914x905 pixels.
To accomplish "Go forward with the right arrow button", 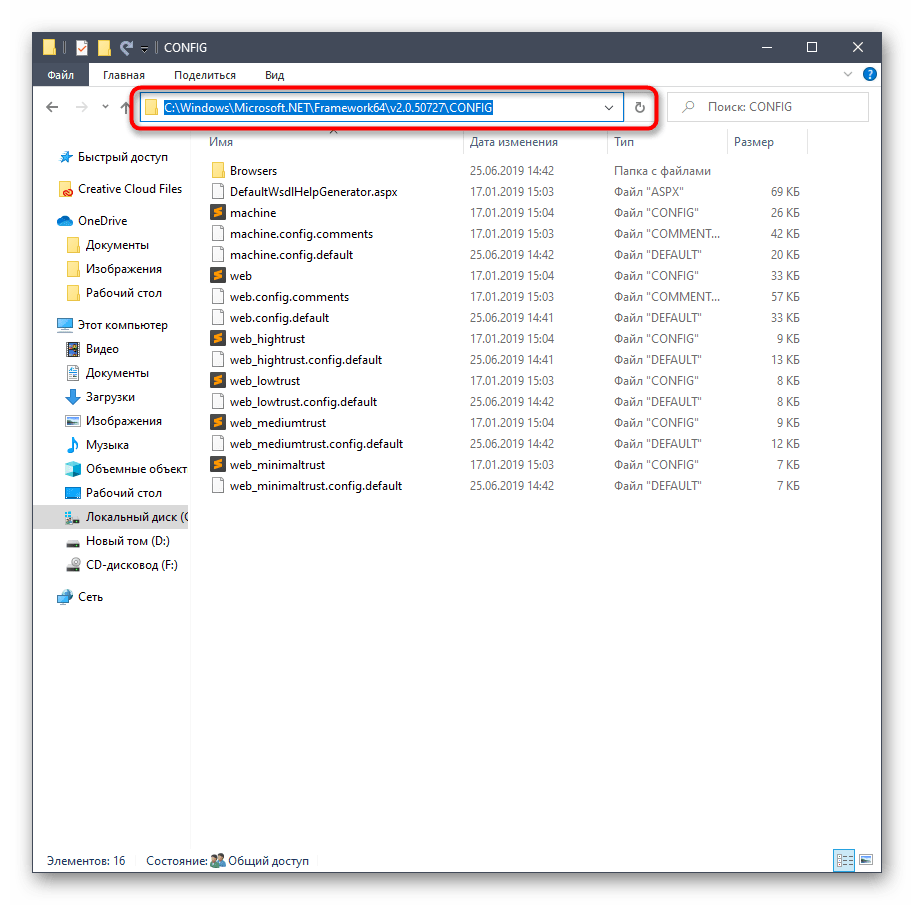I will 82,107.
